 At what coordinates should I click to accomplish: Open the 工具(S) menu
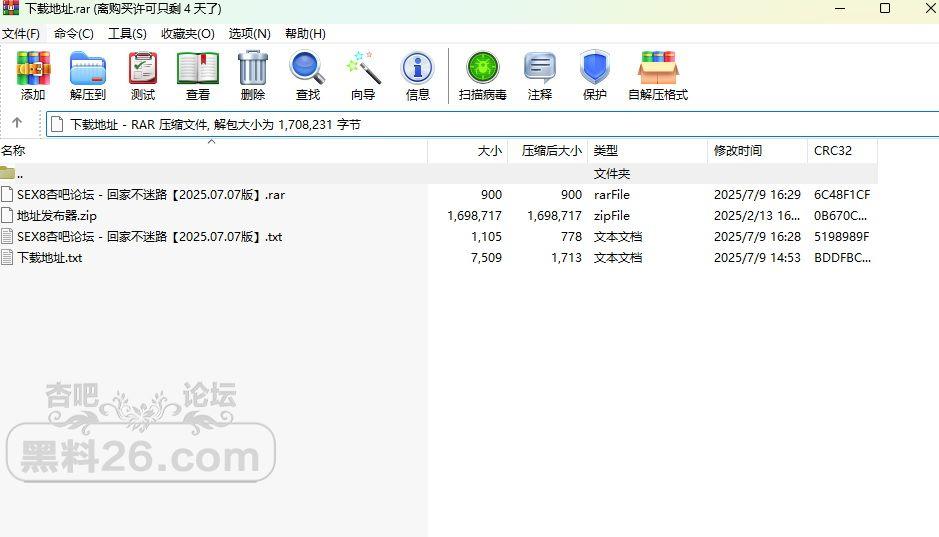pyautogui.click(x=127, y=34)
